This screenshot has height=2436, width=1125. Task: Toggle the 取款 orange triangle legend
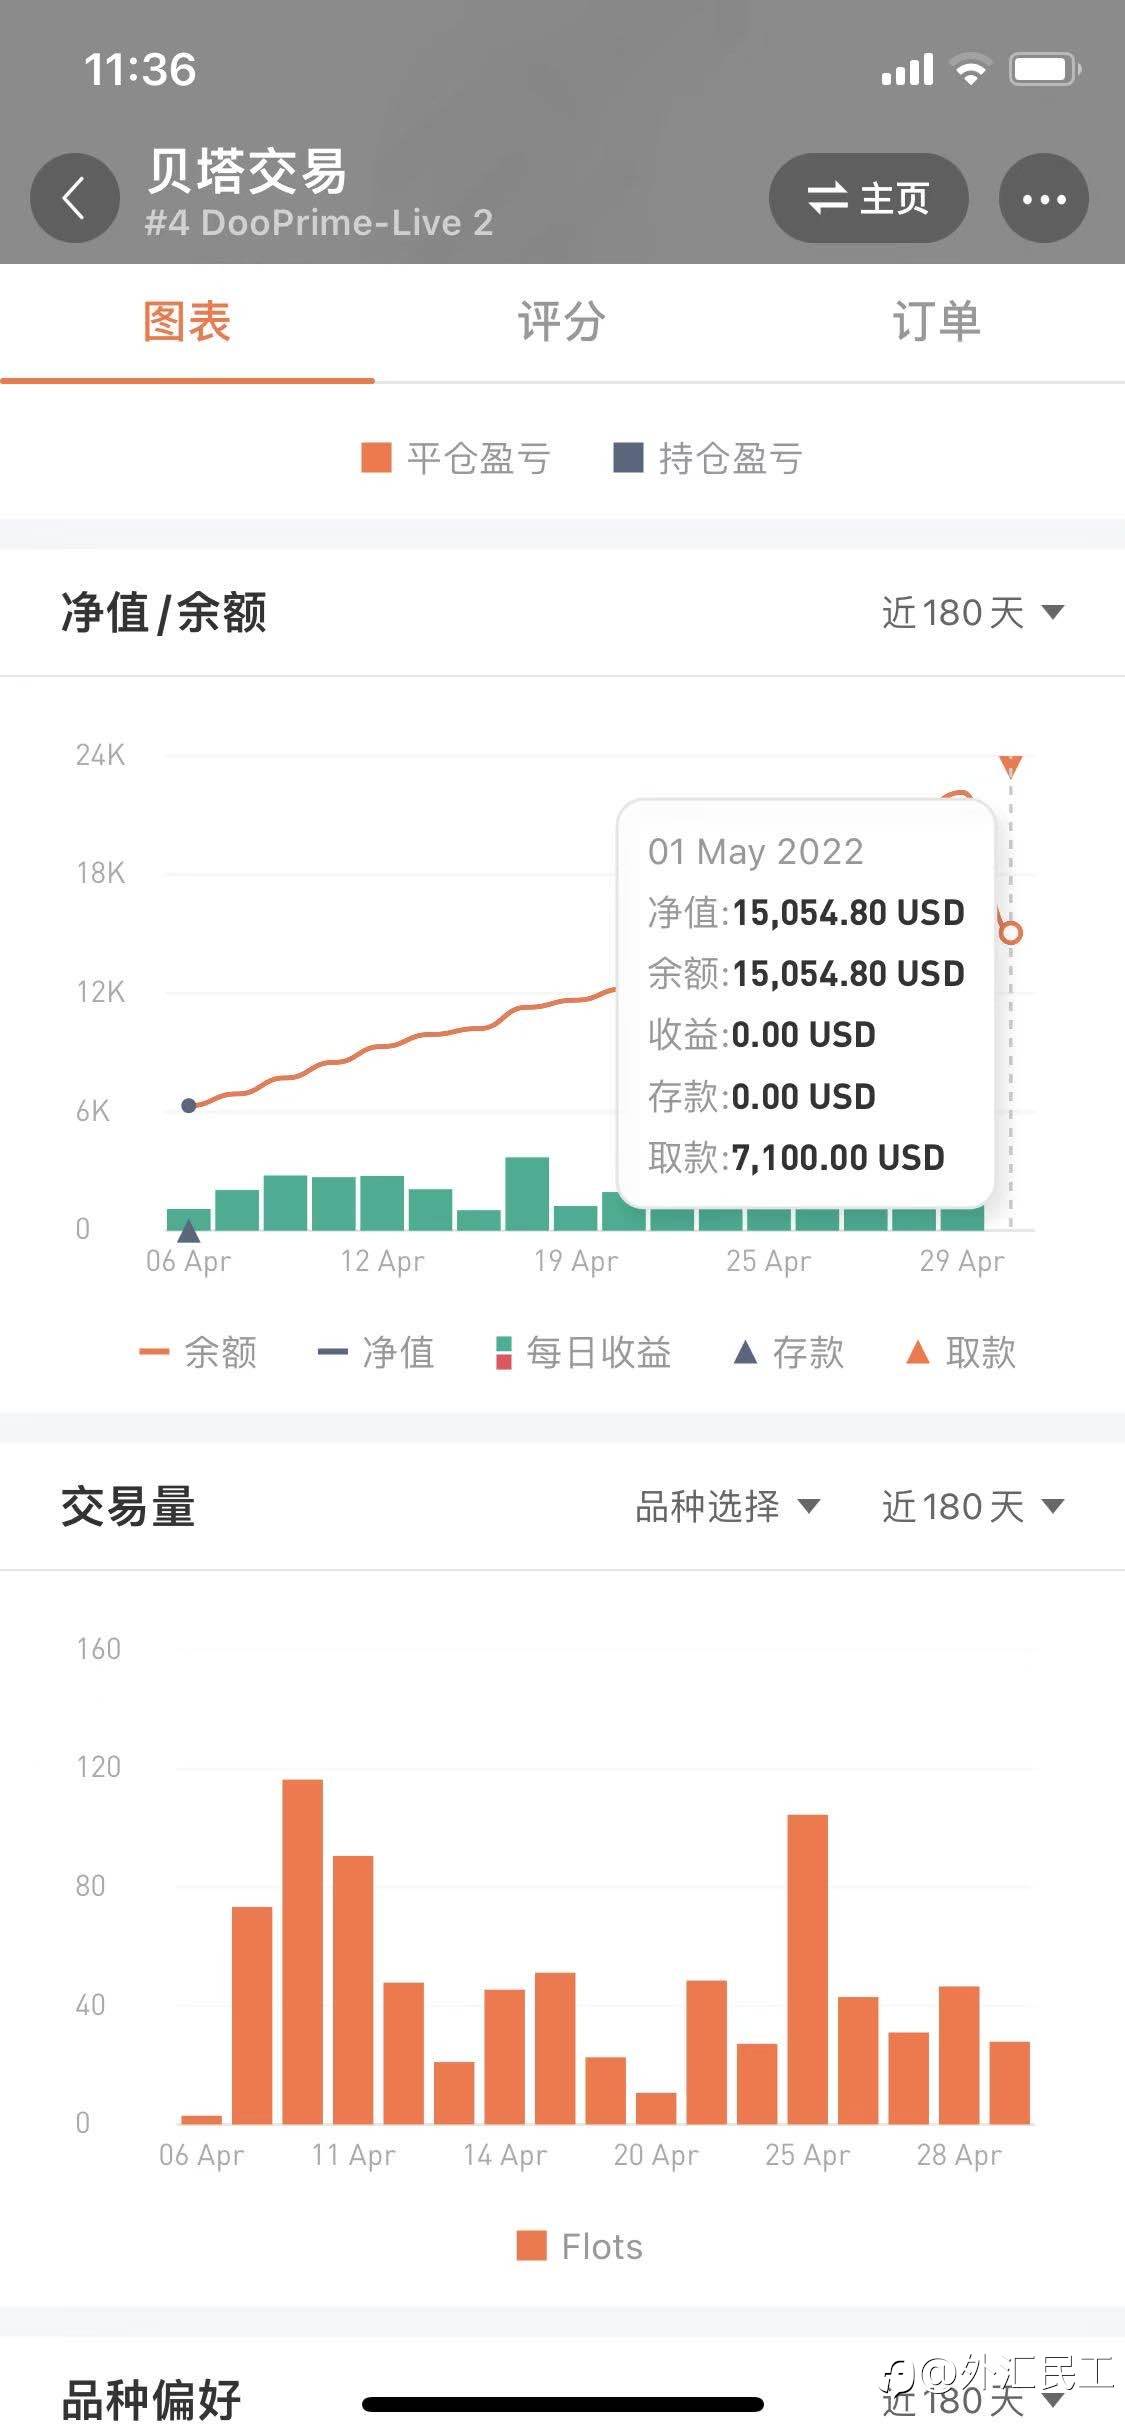(x=917, y=1352)
